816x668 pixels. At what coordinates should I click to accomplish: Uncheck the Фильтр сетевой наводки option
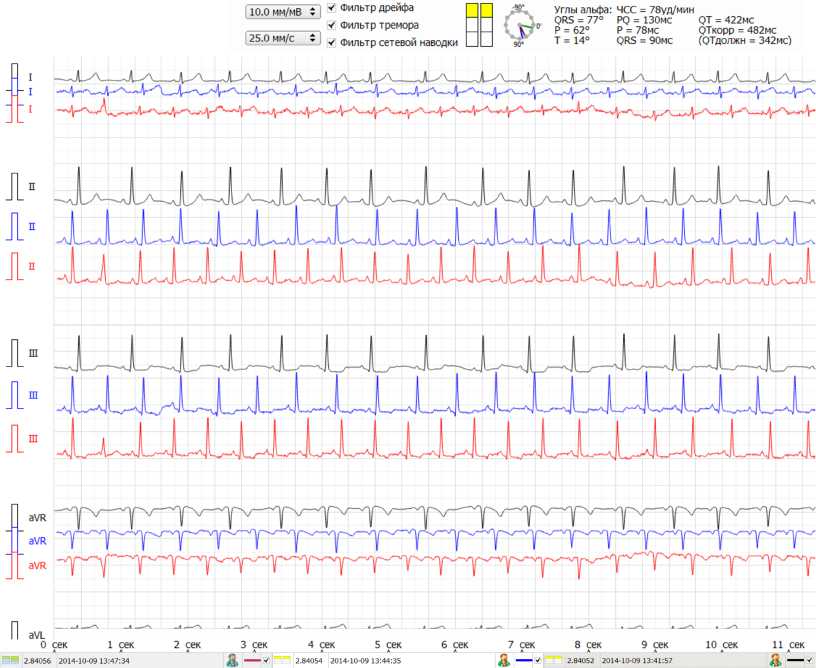point(332,43)
